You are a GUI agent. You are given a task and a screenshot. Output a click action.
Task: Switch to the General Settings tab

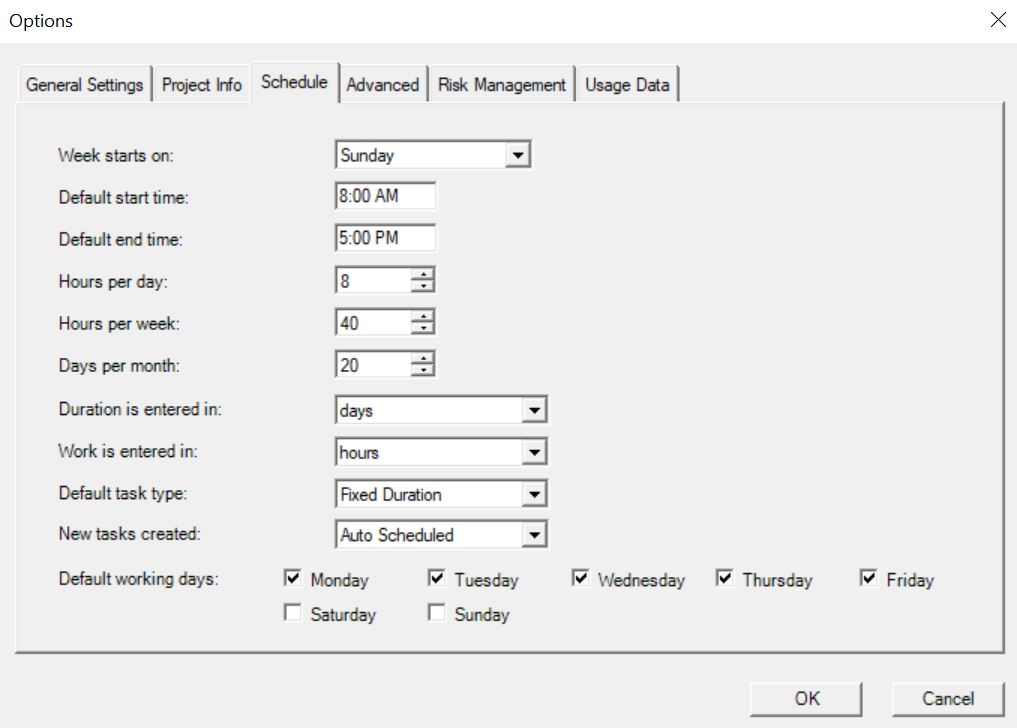pos(84,85)
